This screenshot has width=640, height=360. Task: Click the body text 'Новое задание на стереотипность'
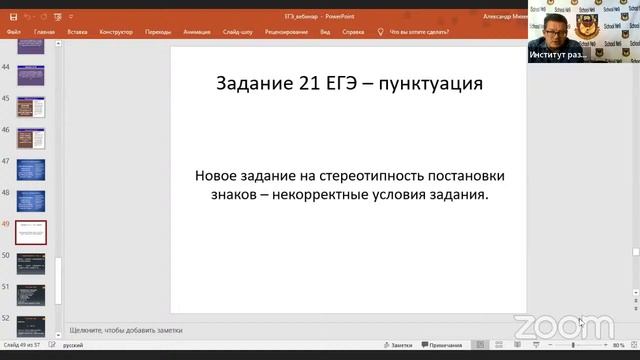(310, 176)
